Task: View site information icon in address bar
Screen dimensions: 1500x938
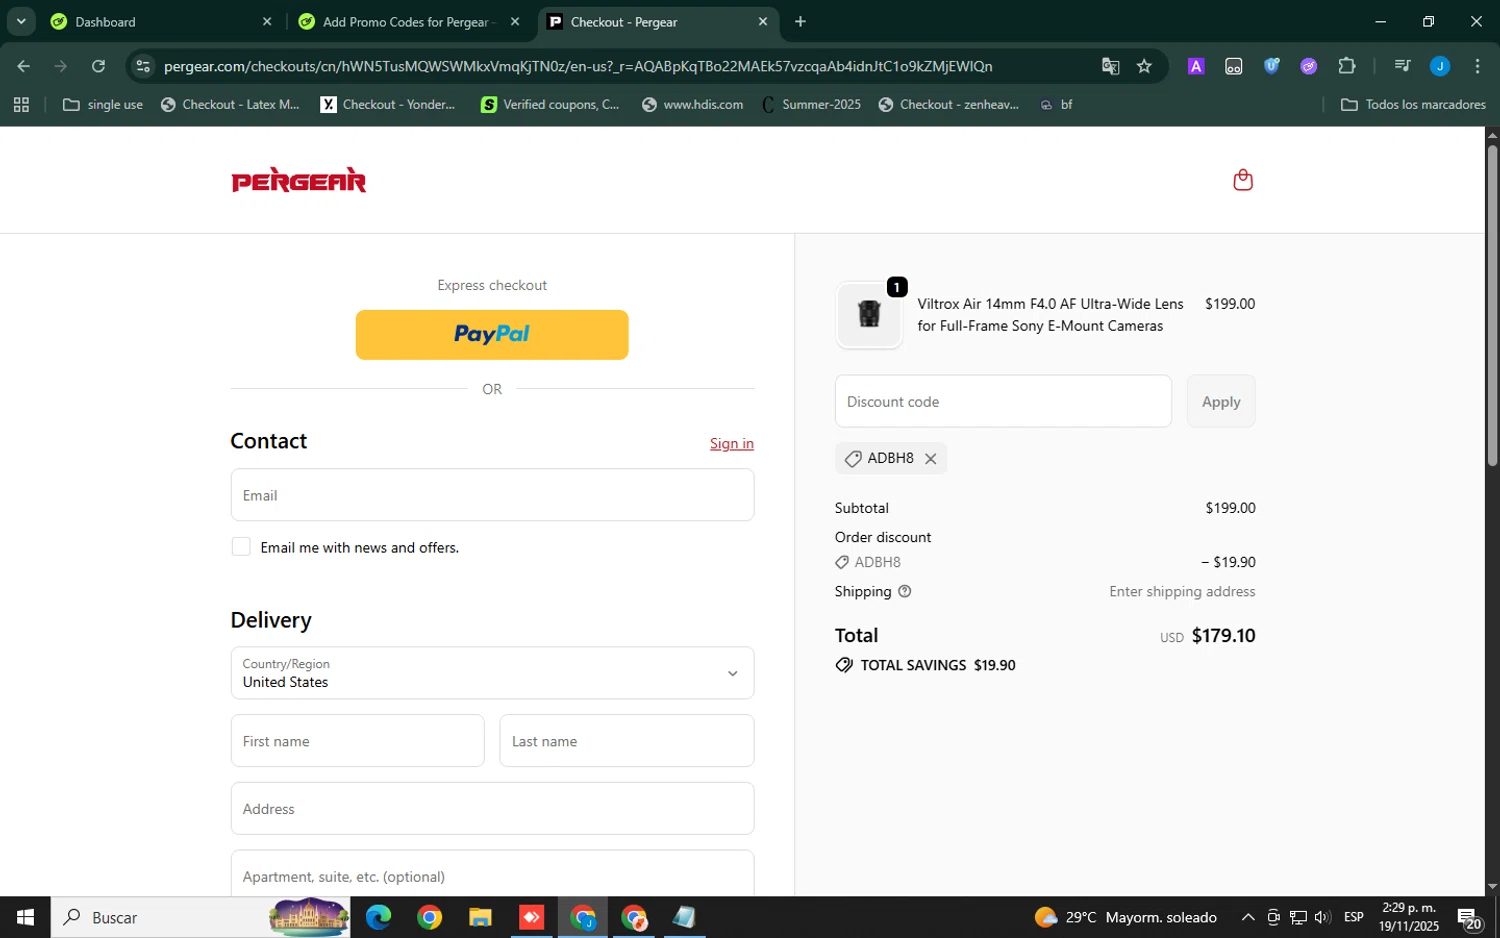Action: click(x=143, y=67)
